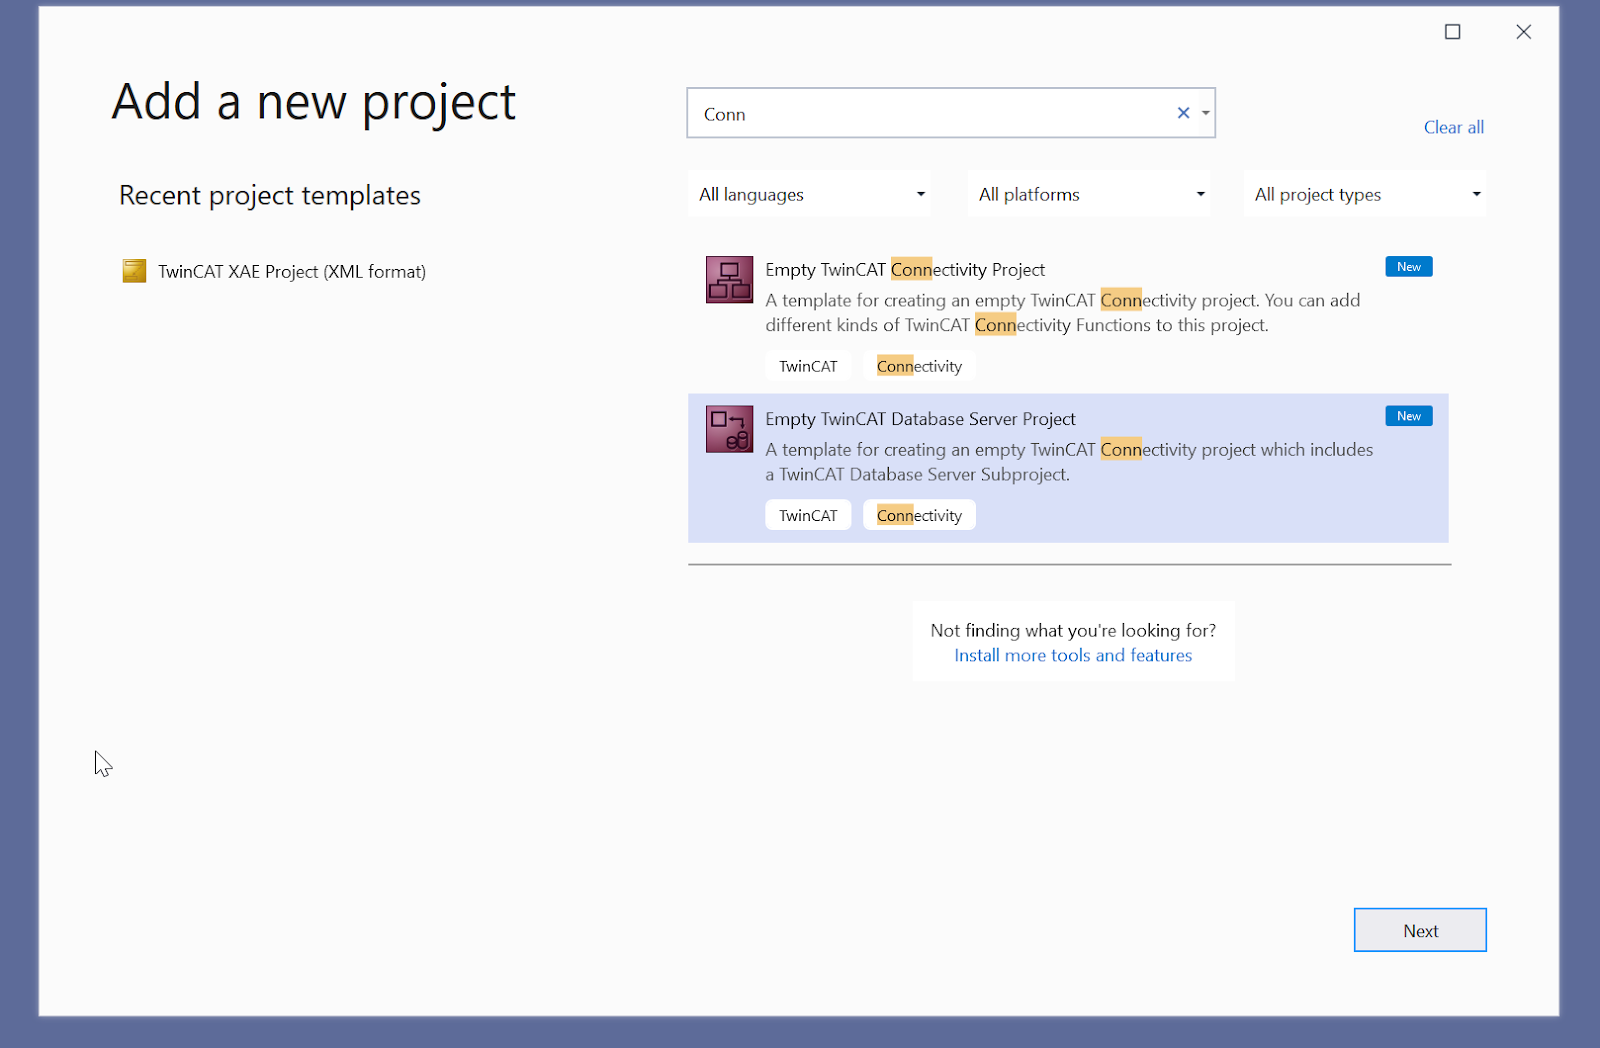Open search history dropdown arrow in search box
The width and height of the screenshot is (1600, 1048).
(1205, 113)
